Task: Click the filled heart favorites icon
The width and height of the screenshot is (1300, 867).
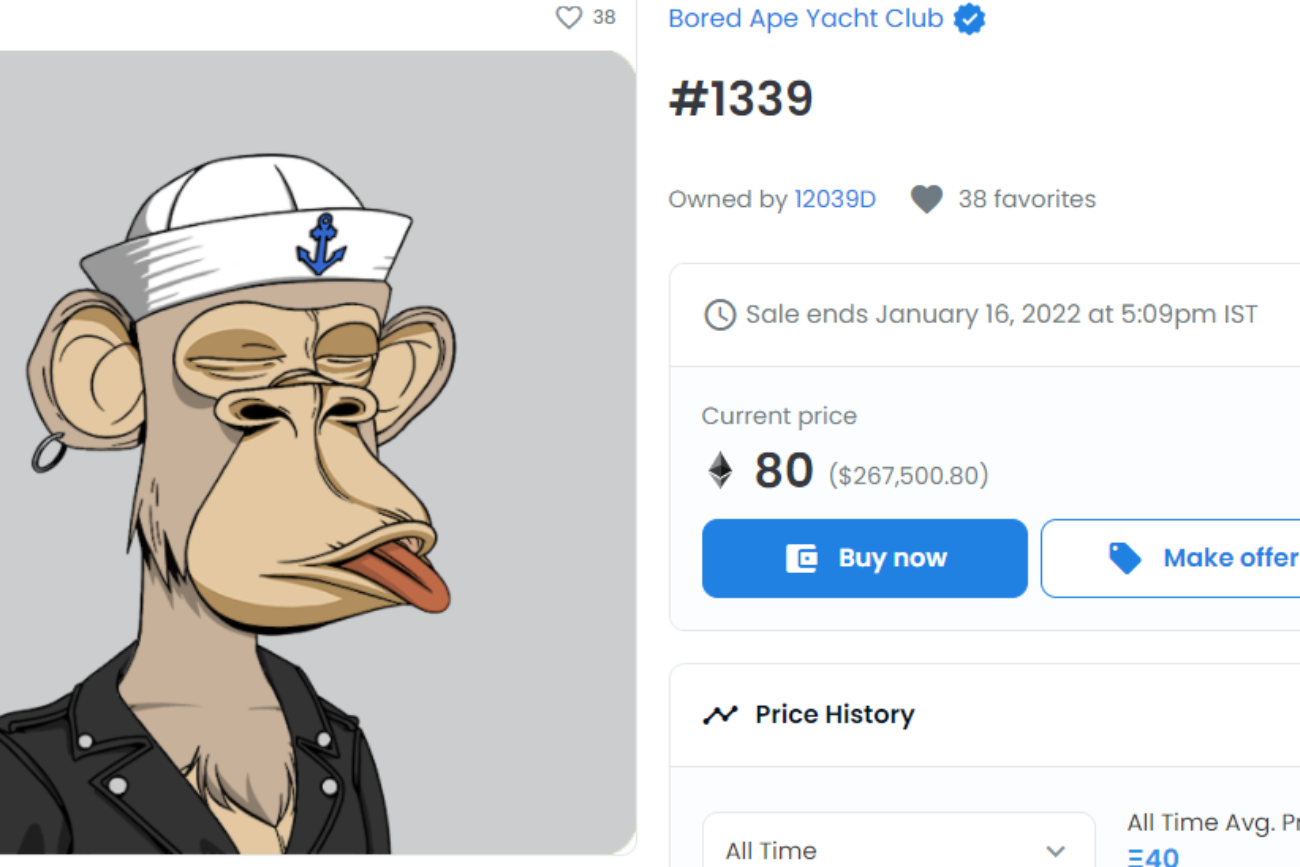Action: click(926, 200)
